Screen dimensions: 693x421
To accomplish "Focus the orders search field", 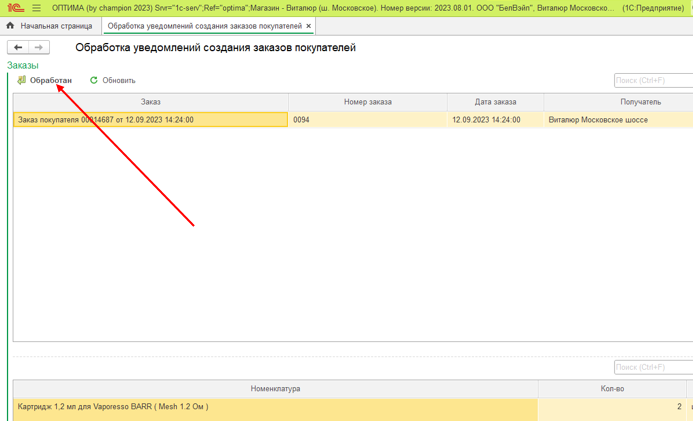I will click(653, 80).
